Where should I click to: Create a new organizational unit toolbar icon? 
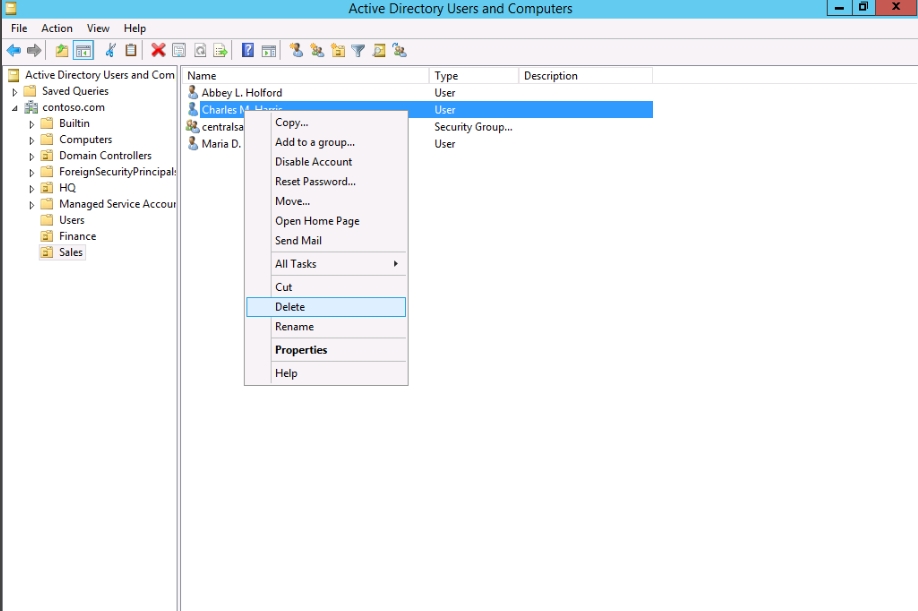[338, 51]
